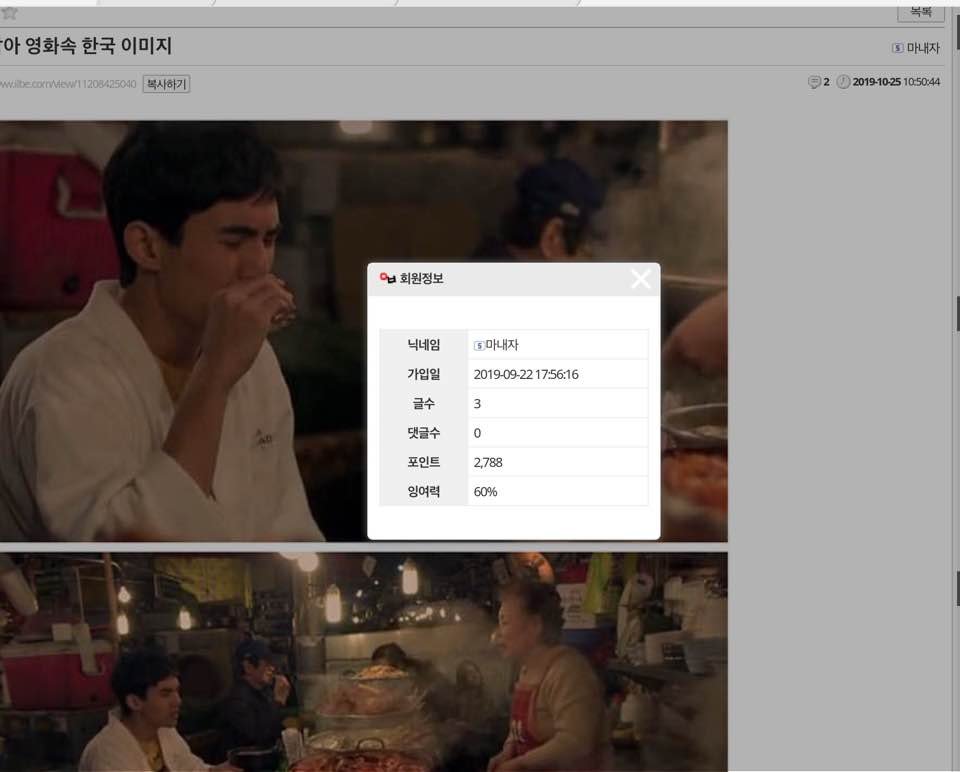
Task: Click the comment bubble icon in the post header
Action: pyautogui.click(x=814, y=82)
